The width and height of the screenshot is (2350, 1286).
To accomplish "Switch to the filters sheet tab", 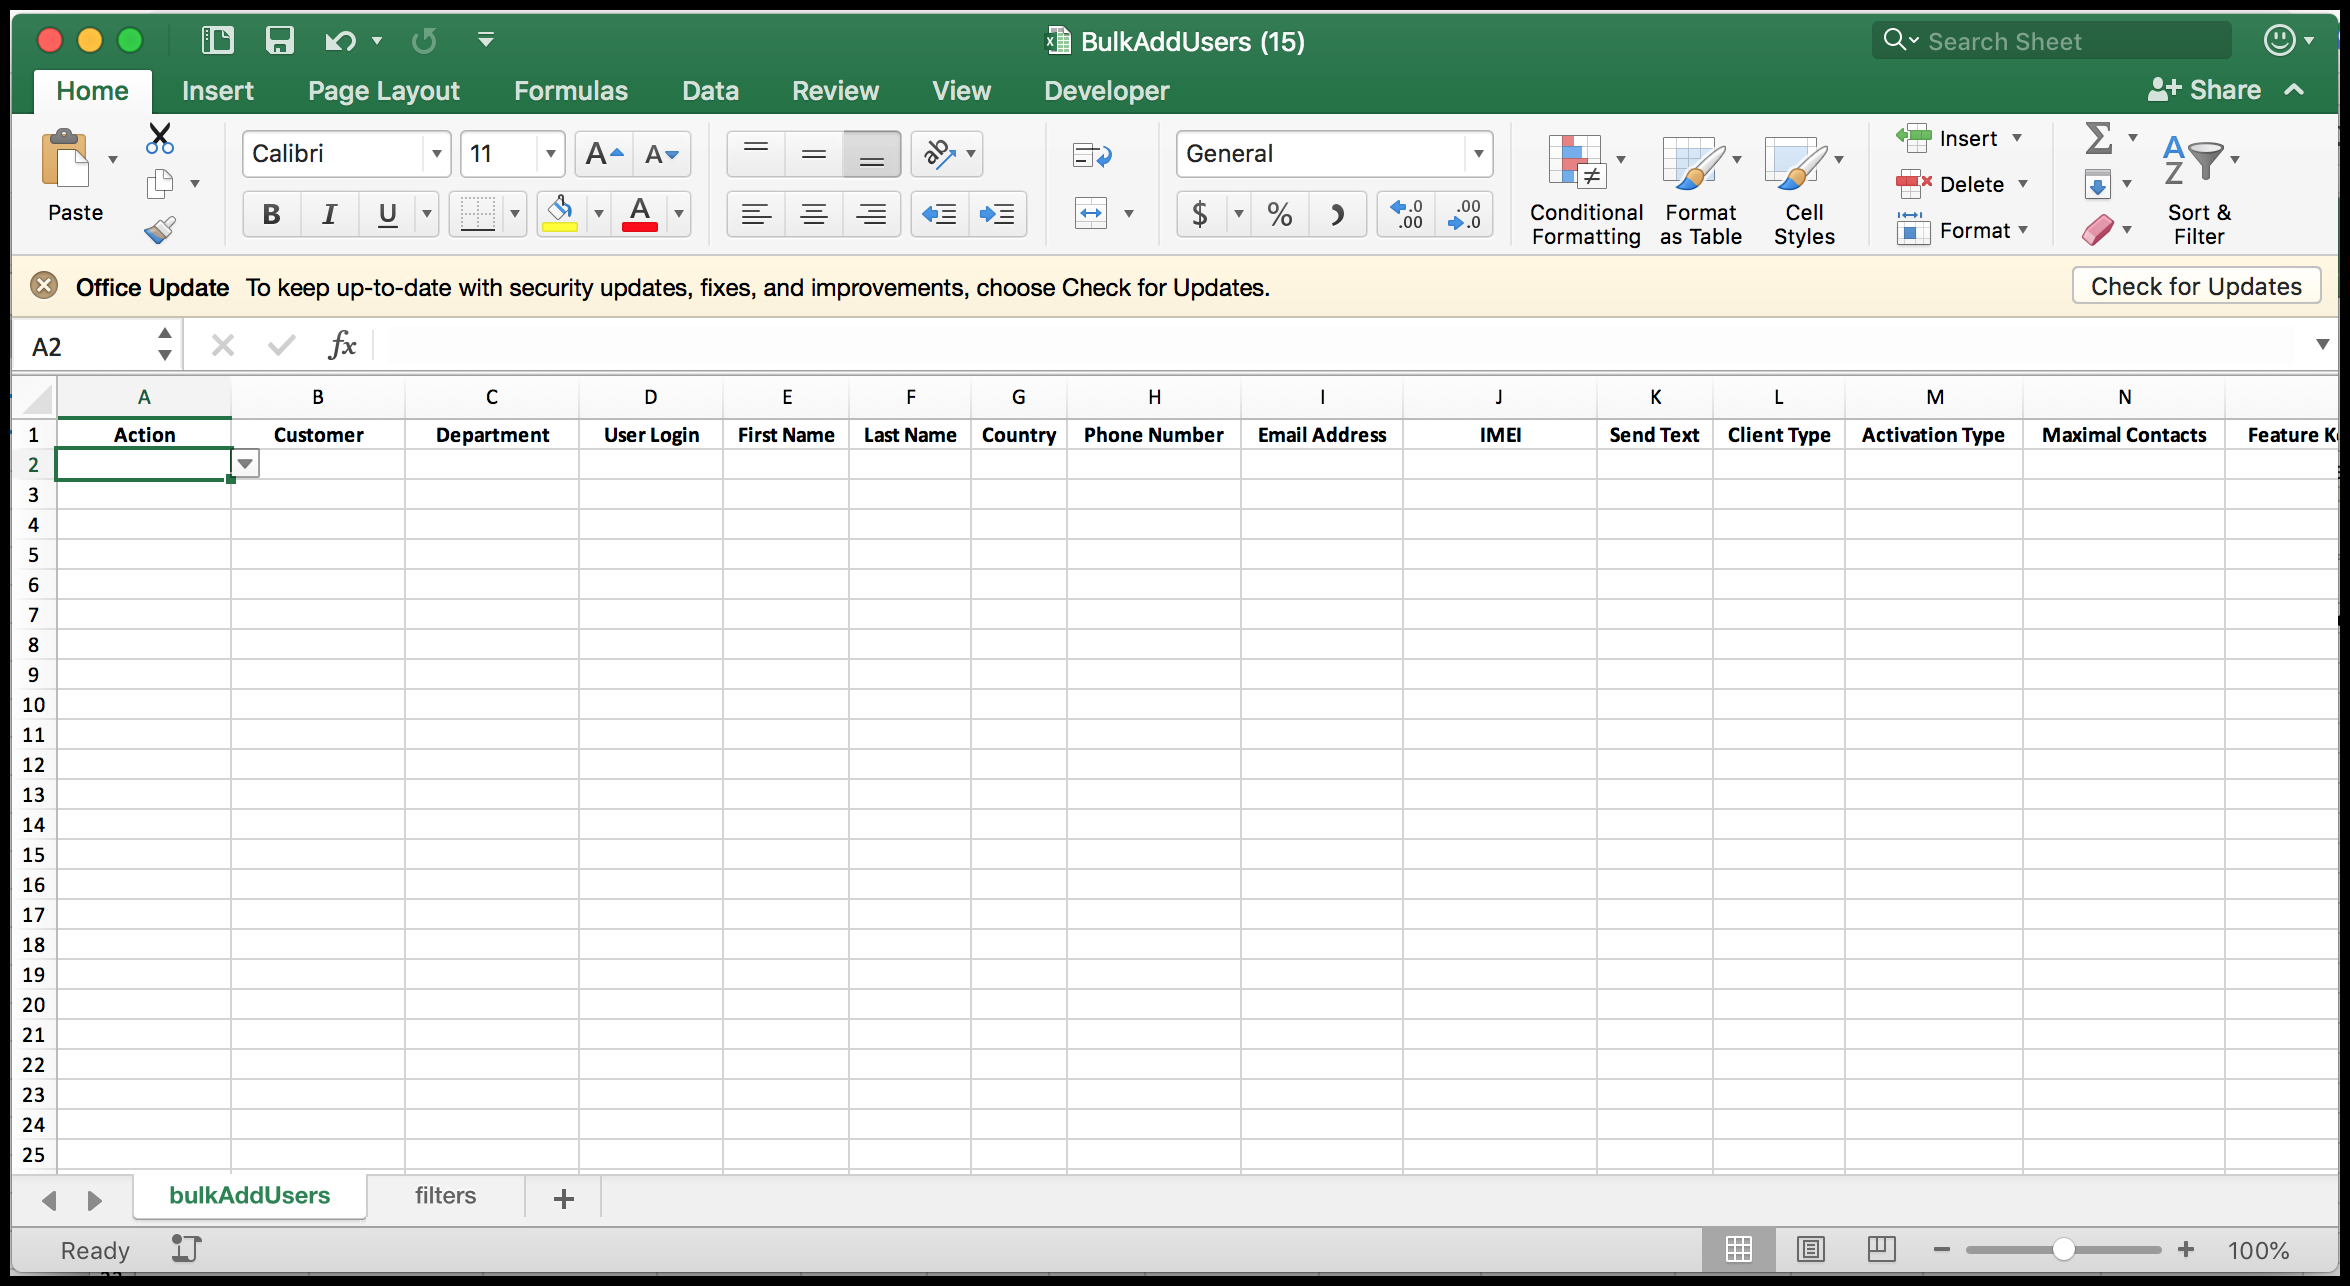I will 445,1196.
